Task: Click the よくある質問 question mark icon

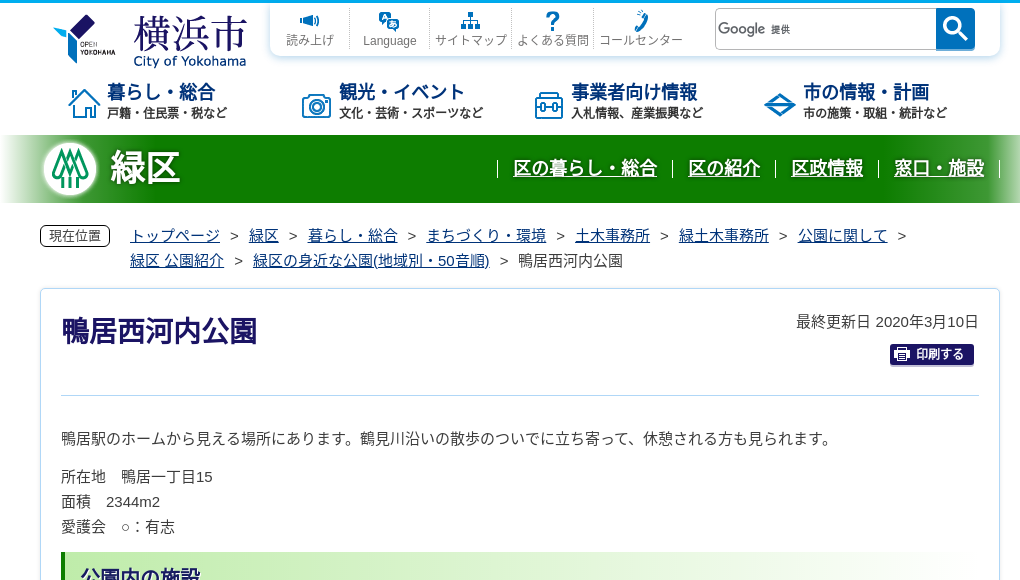Action: click(x=552, y=20)
